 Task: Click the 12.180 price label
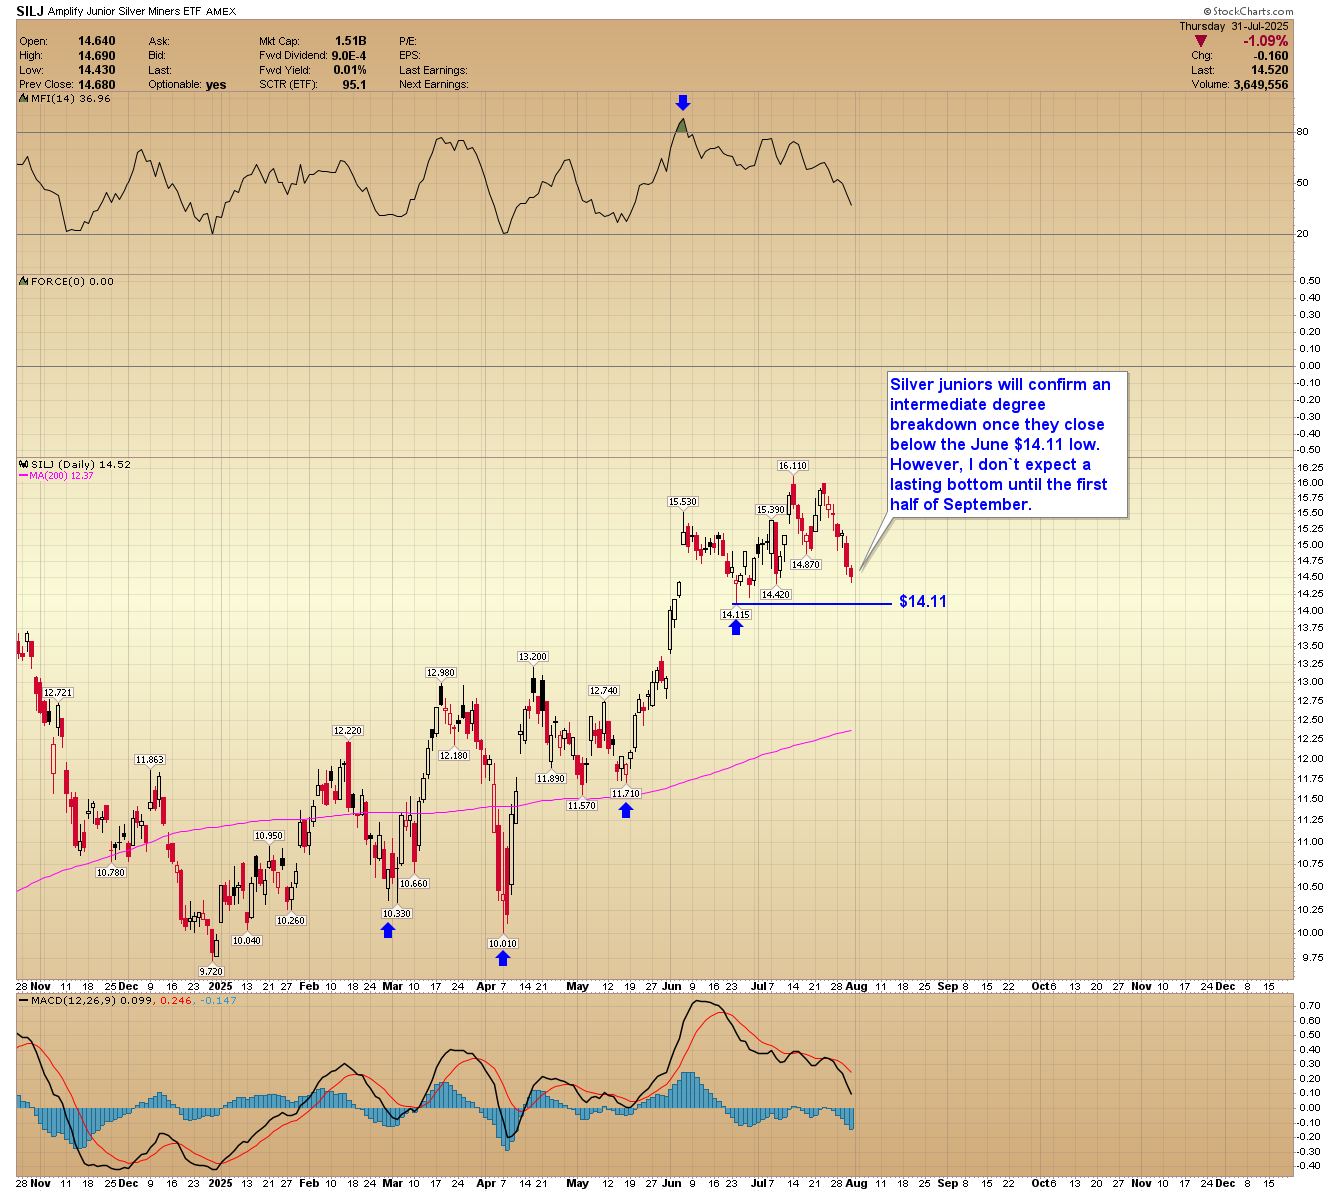click(x=454, y=756)
